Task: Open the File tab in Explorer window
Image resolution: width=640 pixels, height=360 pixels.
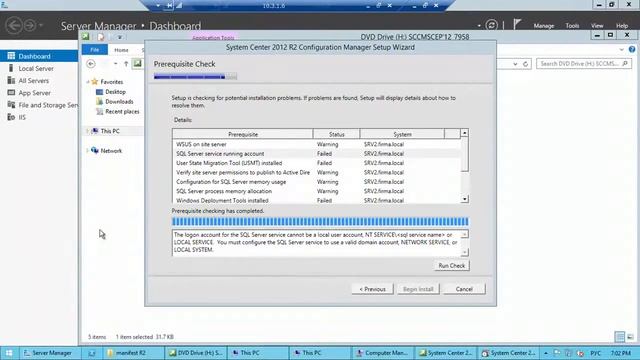Action: tap(95, 49)
